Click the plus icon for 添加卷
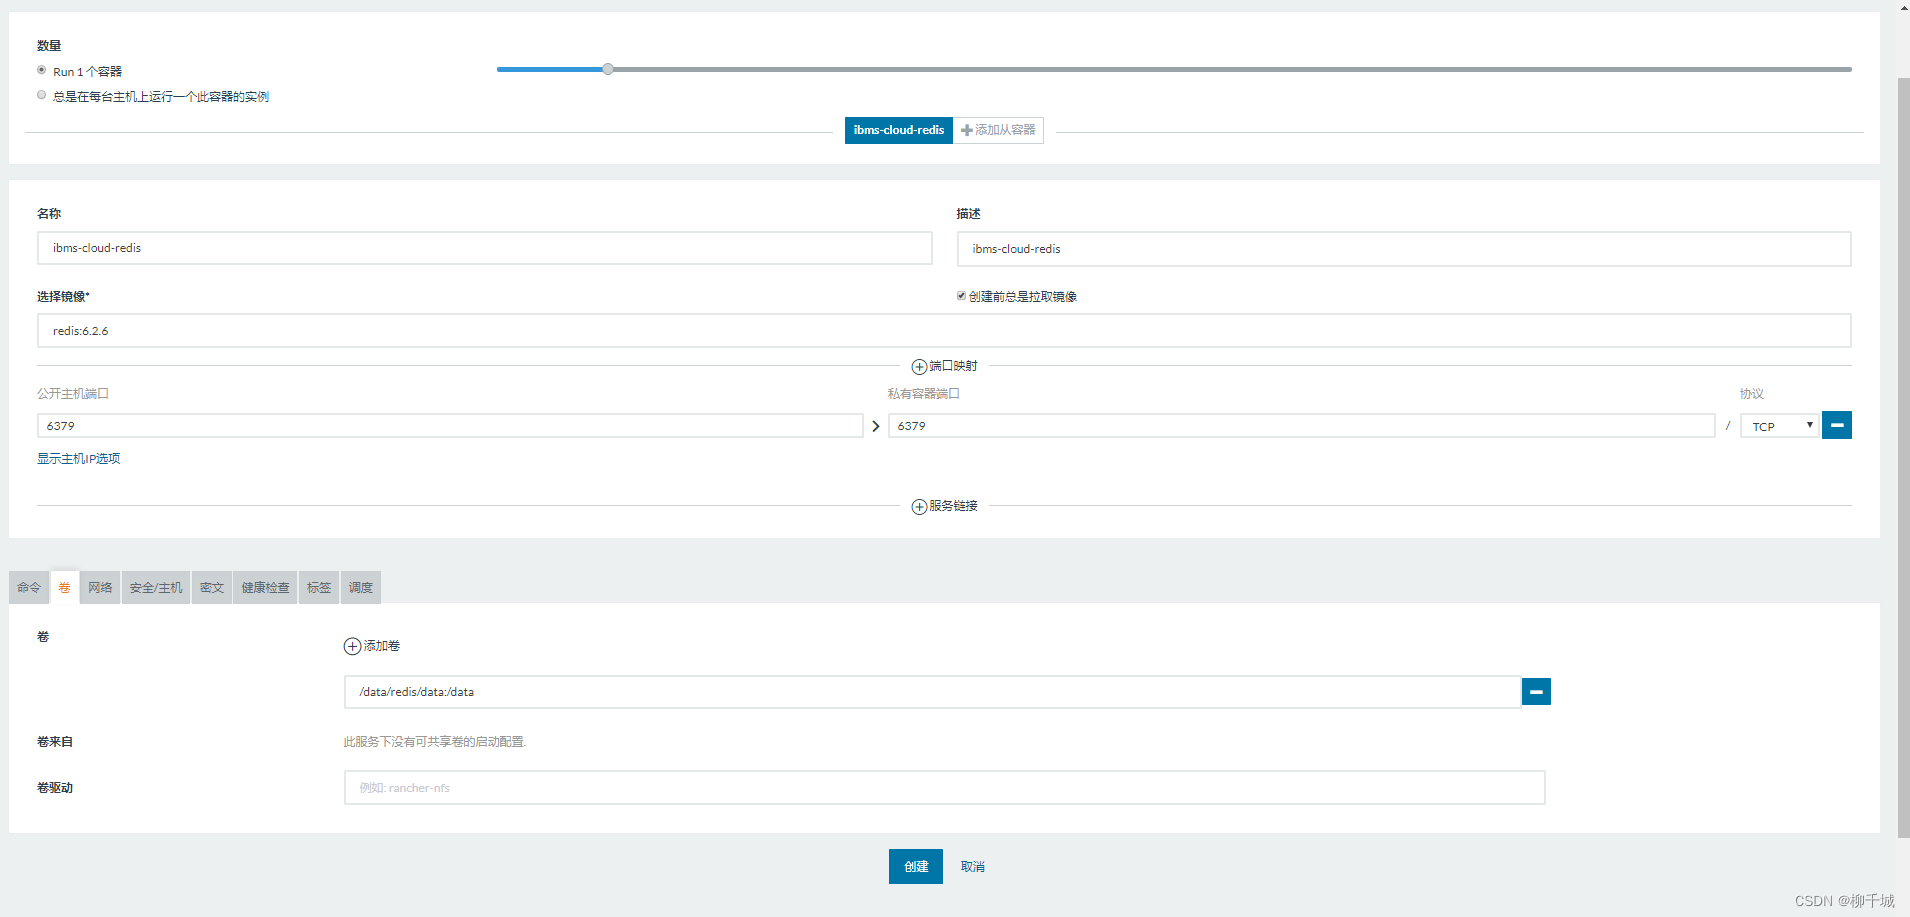The height and width of the screenshot is (917, 1910). tap(352, 647)
